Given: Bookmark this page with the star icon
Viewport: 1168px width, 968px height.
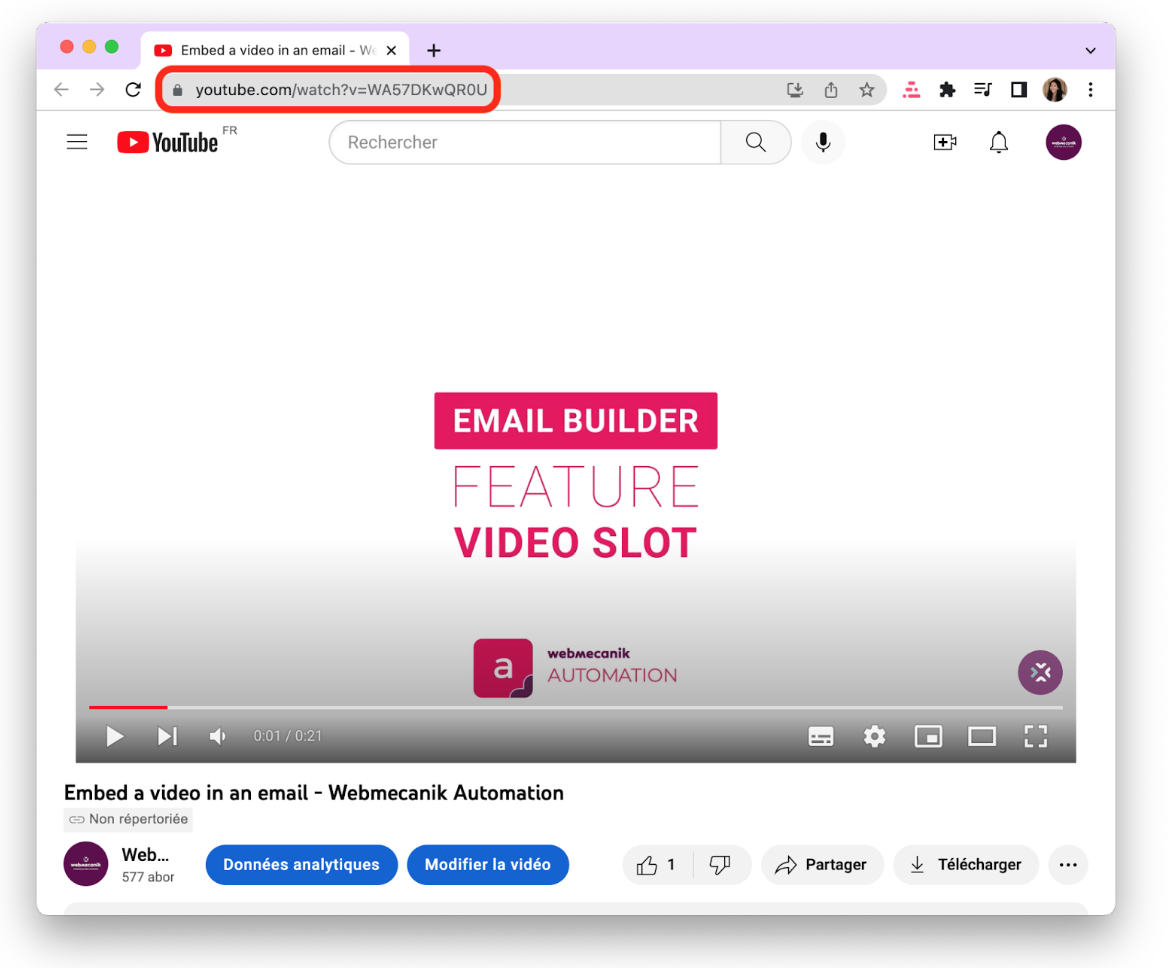Looking at the screenshot, I should [x=866, y=90].
